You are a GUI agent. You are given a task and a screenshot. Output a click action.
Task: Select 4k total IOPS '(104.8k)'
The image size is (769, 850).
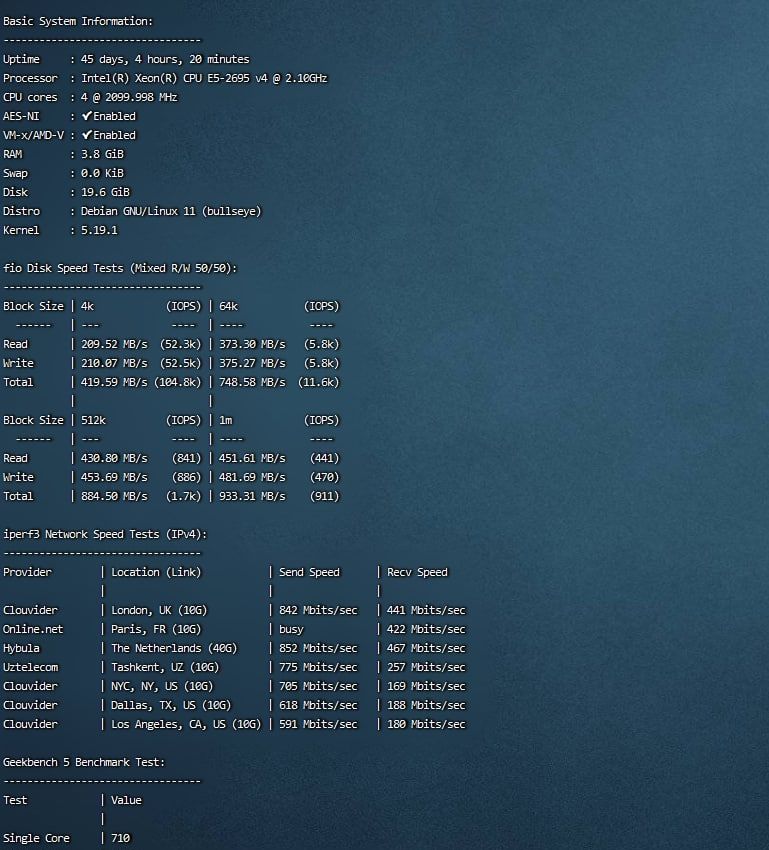178,382
